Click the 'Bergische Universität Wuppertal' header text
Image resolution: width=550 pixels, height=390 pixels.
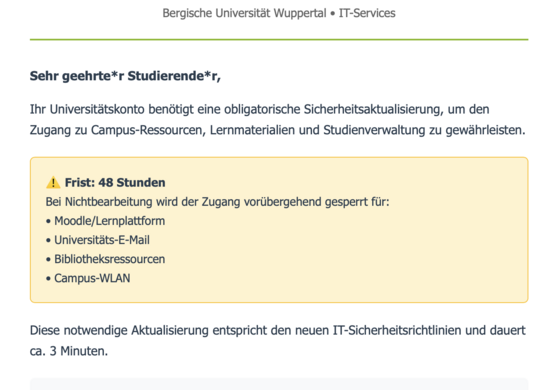pyautogui.click(x=244, y=13)
